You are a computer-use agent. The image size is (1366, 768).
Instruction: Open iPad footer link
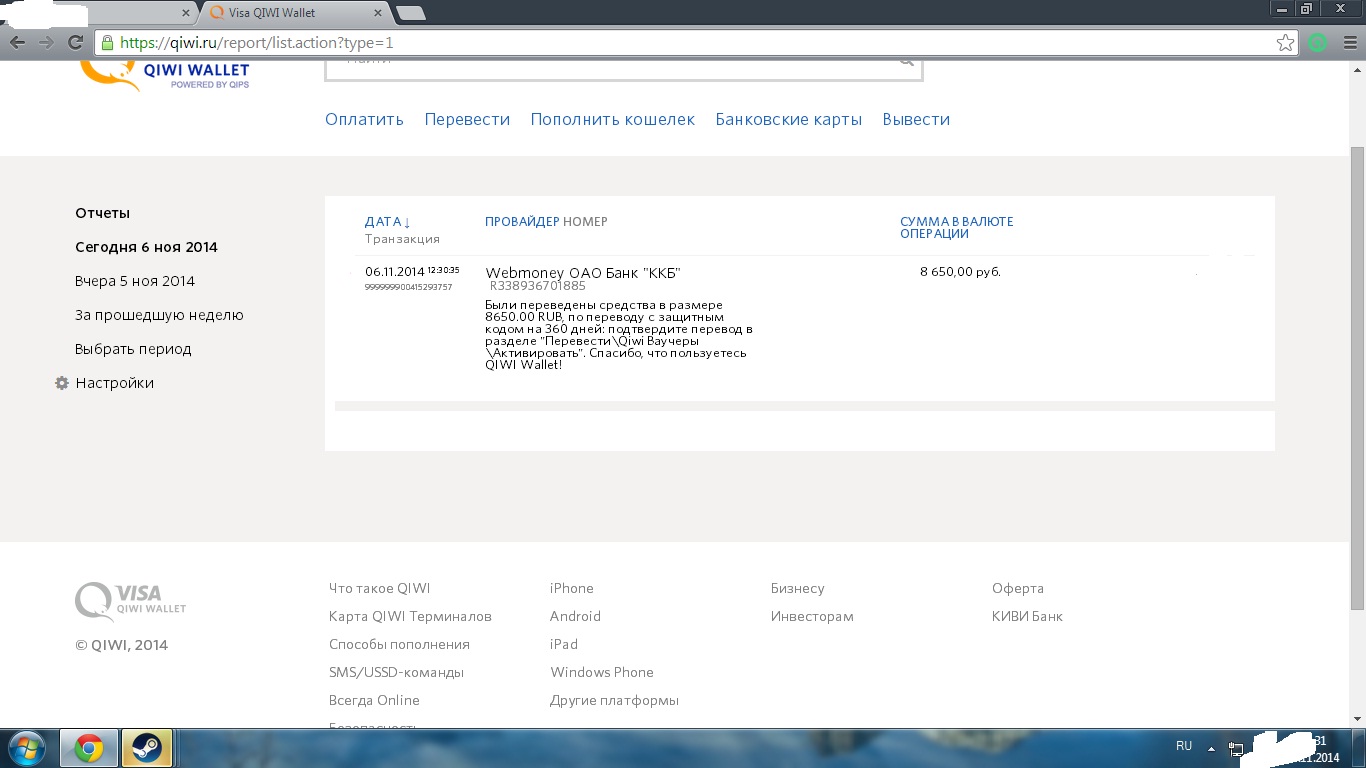point(564,644)
